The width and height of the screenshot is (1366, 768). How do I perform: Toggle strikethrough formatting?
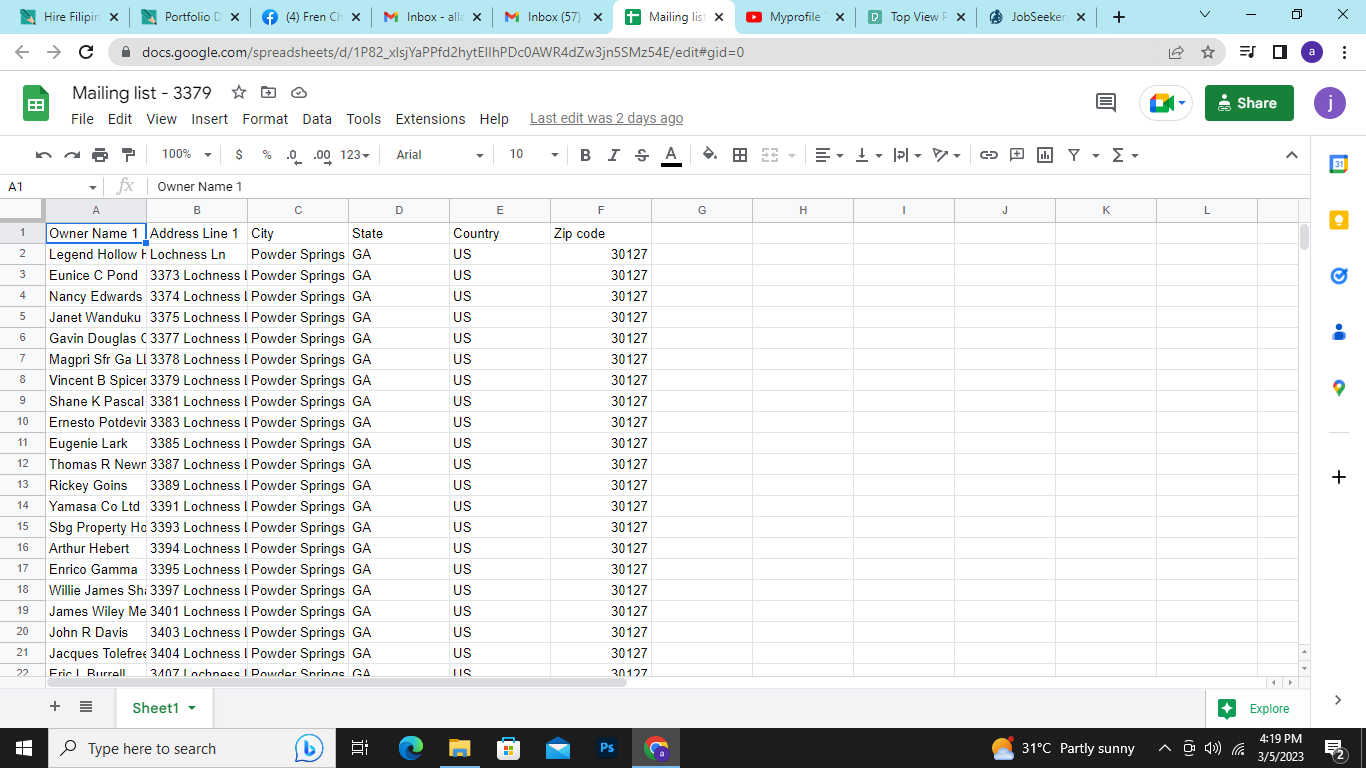pyautogui.click(x=642, y=155)
